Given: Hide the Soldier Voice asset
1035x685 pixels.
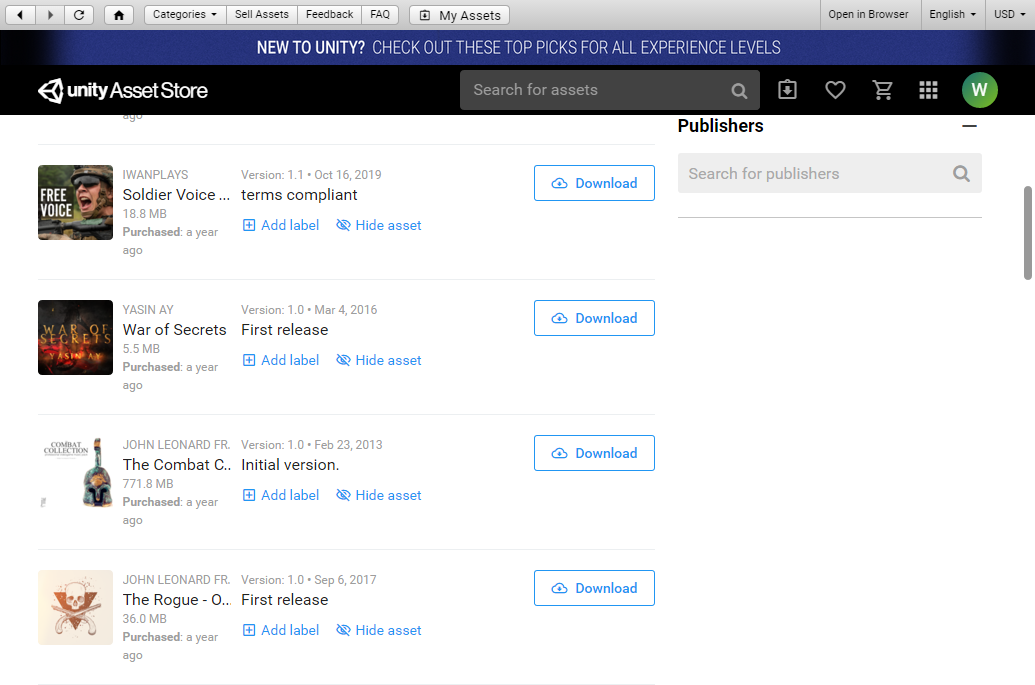Looking at the screenshot, I should [379, 225].
